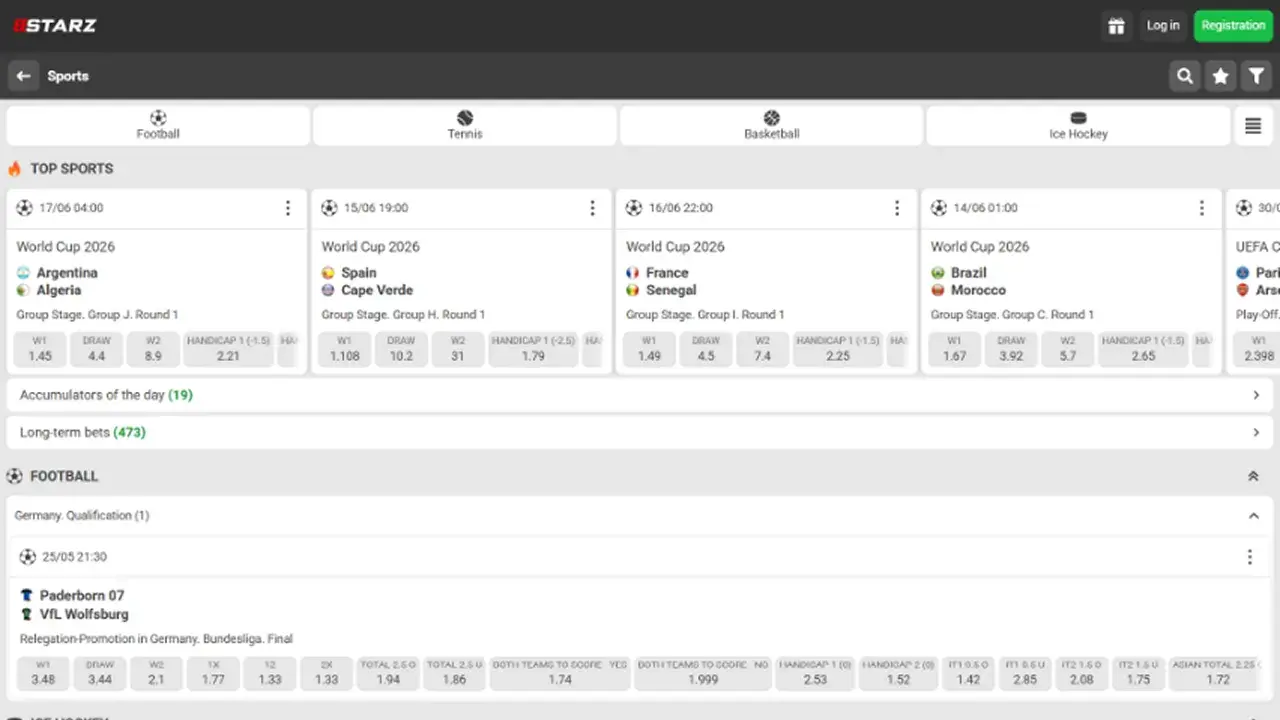Screen dimensions: 1280x720
Task: Click the FOOTBALL section soccer ball icon
Action: [14, 476]
